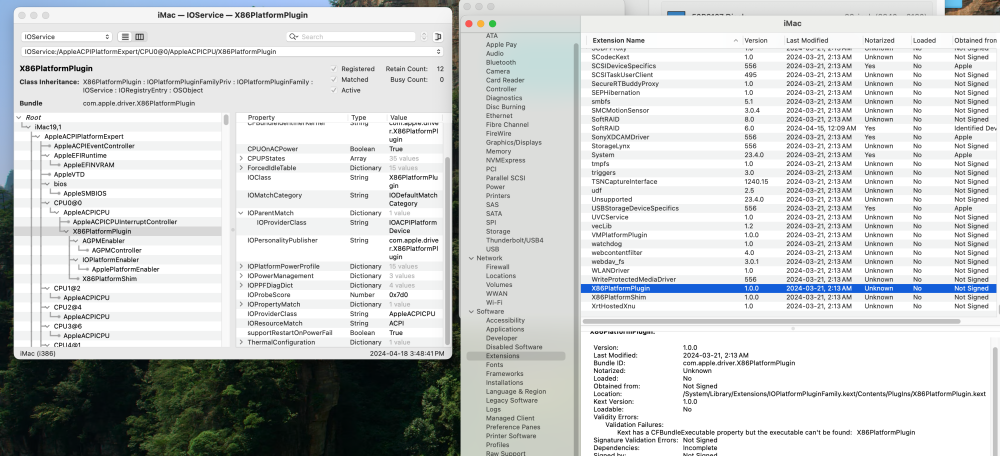Select the X86PlatformShim extension row
The image size is (1000, 456).
click(x=790, y=297)
